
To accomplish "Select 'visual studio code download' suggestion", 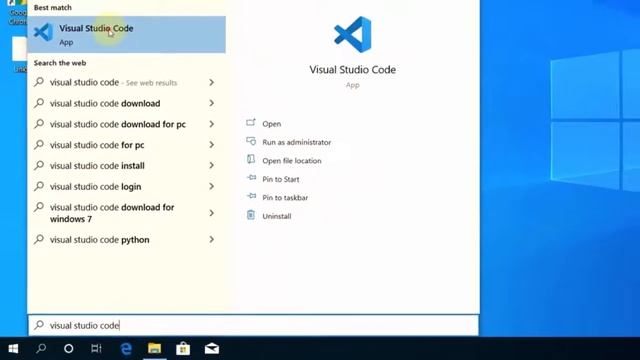I will (x=126, y=103).
